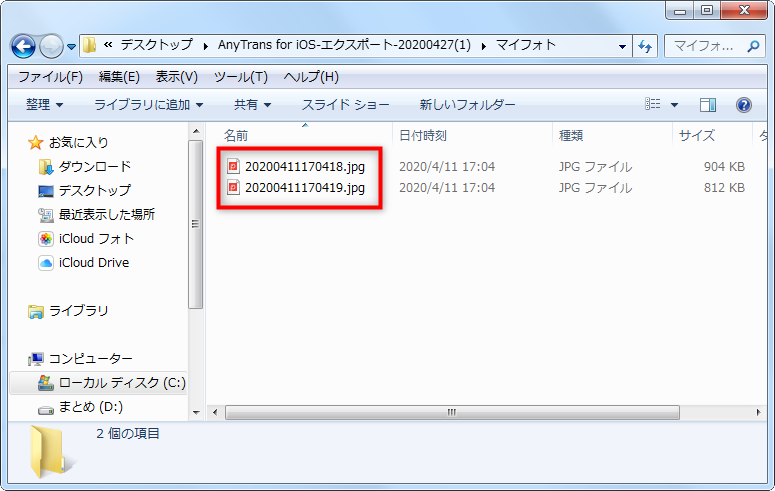Expand arrow after AnyTrans breadcrumb segment
The width and height of the screenshot is (775, 491).
tap(483, 46)
